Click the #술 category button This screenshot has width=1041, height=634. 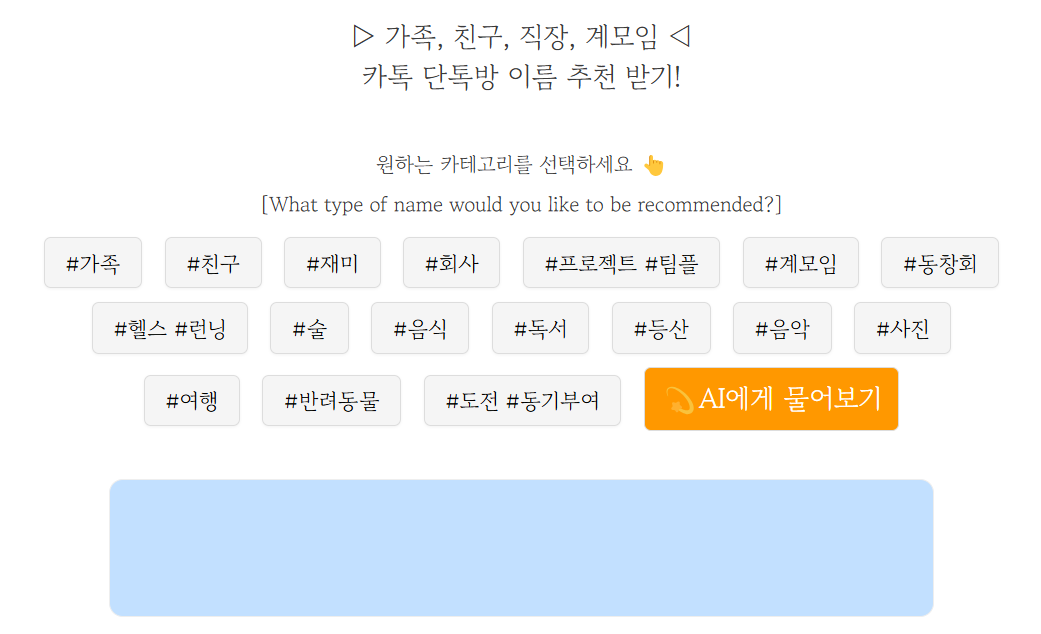coord(309,327)
